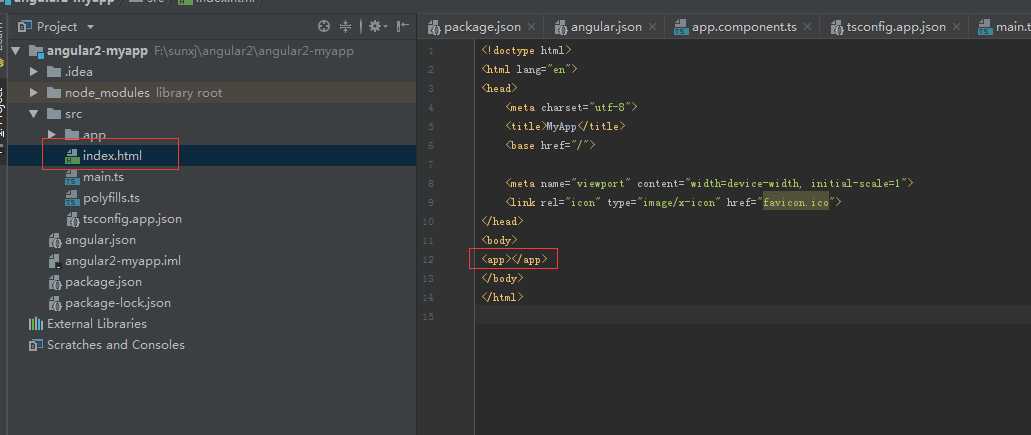Expand the node_modules folder
The width and height of the screenshot is (1031, 435).
pyautogui.click(x=34, y=93)
